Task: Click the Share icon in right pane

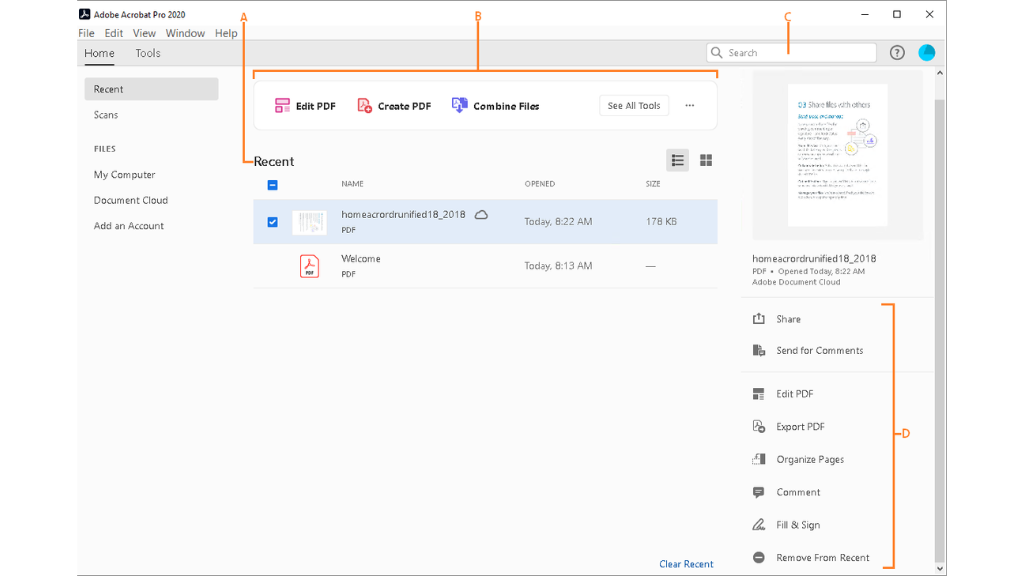Action: 758,319
